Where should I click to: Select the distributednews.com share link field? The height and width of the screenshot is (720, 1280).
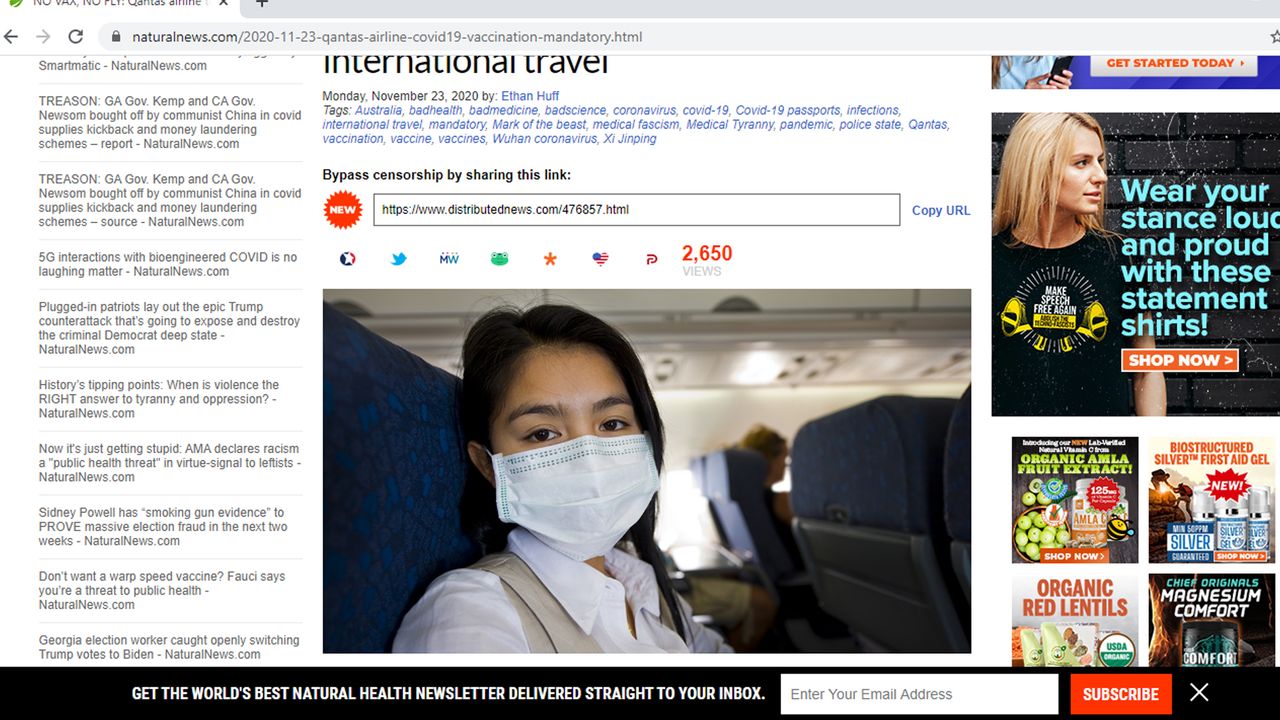click(x=636, y=210)
